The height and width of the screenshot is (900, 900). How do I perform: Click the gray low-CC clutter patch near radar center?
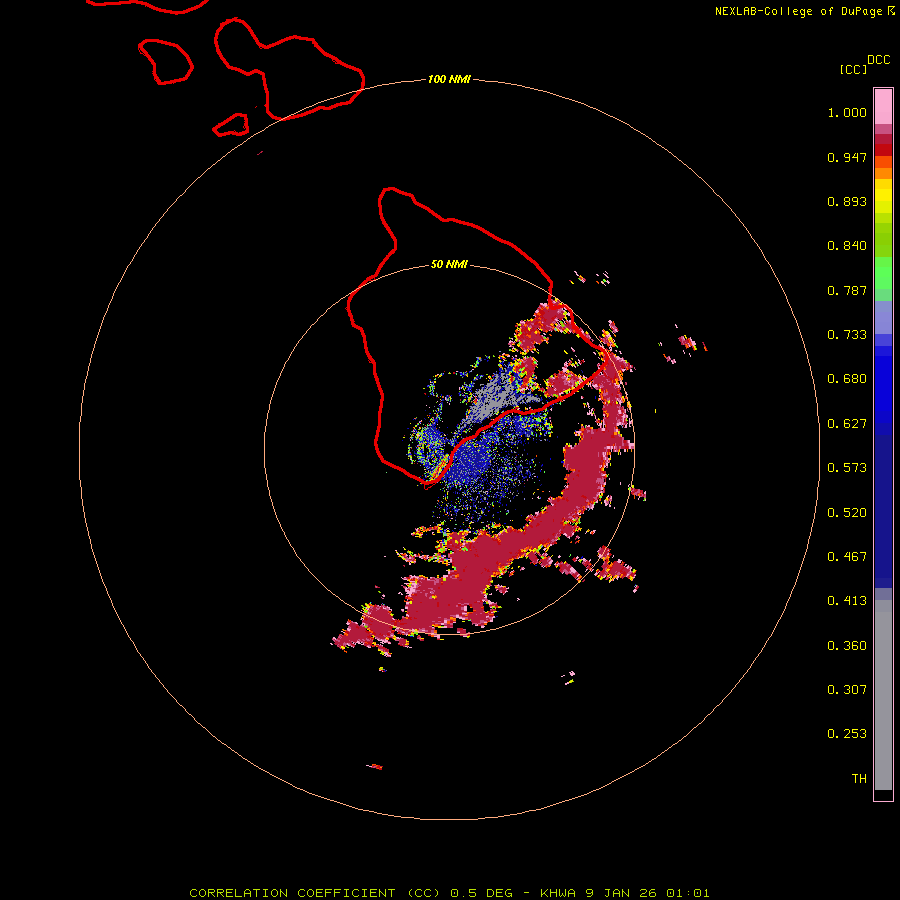[496, 397]
